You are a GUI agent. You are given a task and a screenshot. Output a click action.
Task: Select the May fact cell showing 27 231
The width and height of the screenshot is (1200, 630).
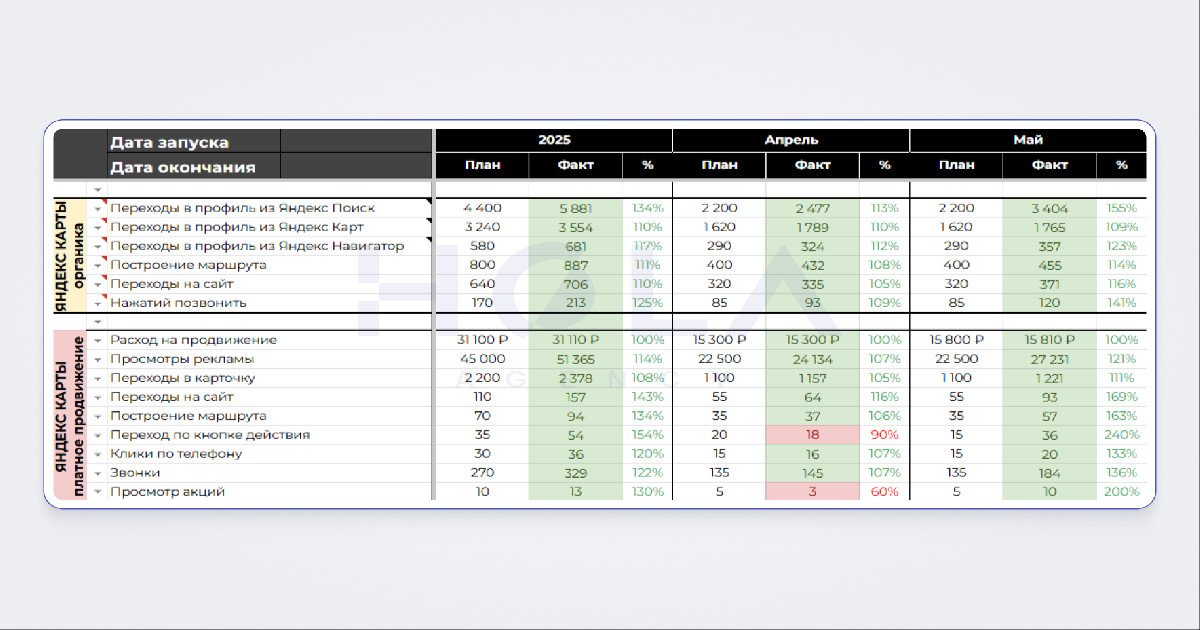click(1049, 360)
